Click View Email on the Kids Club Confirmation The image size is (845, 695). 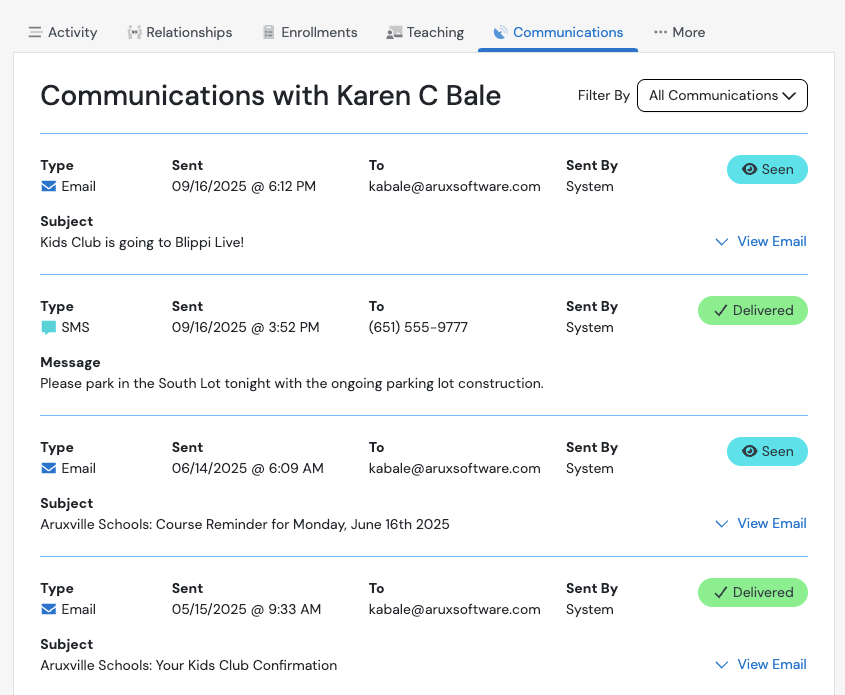[770, 664]
